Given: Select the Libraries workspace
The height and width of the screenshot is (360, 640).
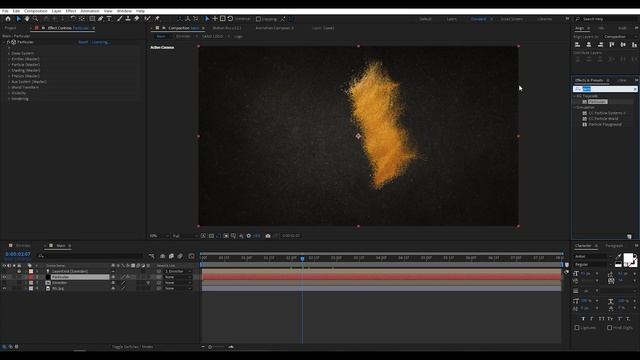Looking at the screenshot, I should (544, 19).
